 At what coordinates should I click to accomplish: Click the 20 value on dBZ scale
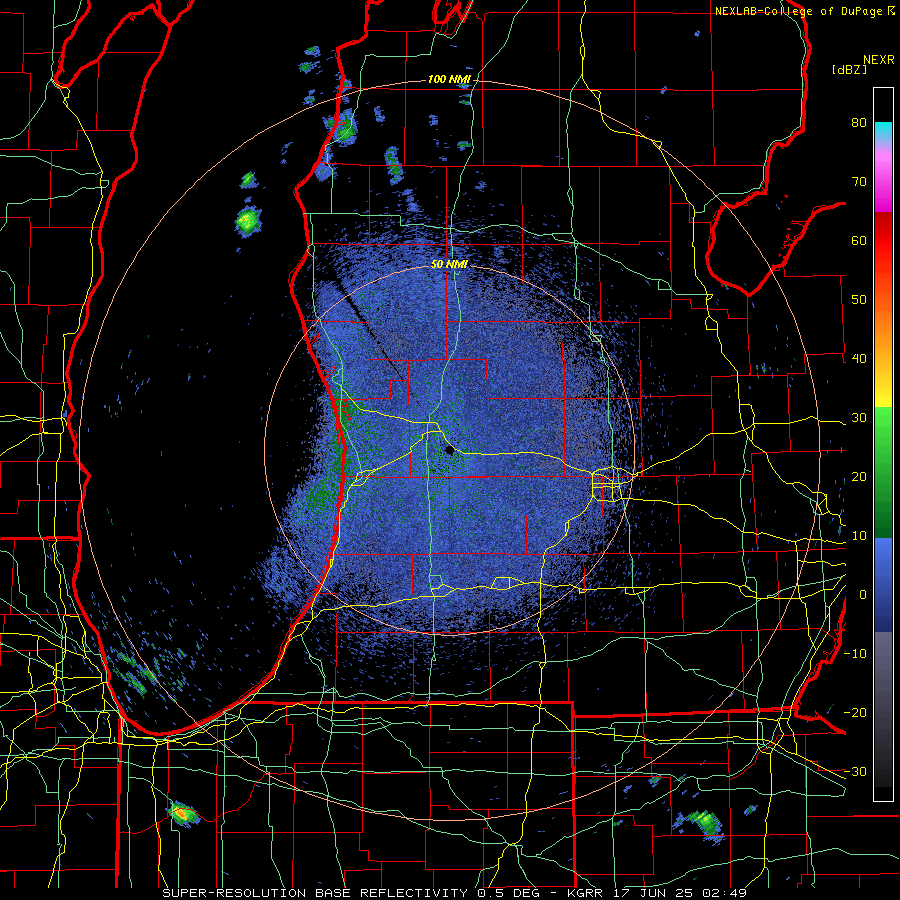click(859, 476)
